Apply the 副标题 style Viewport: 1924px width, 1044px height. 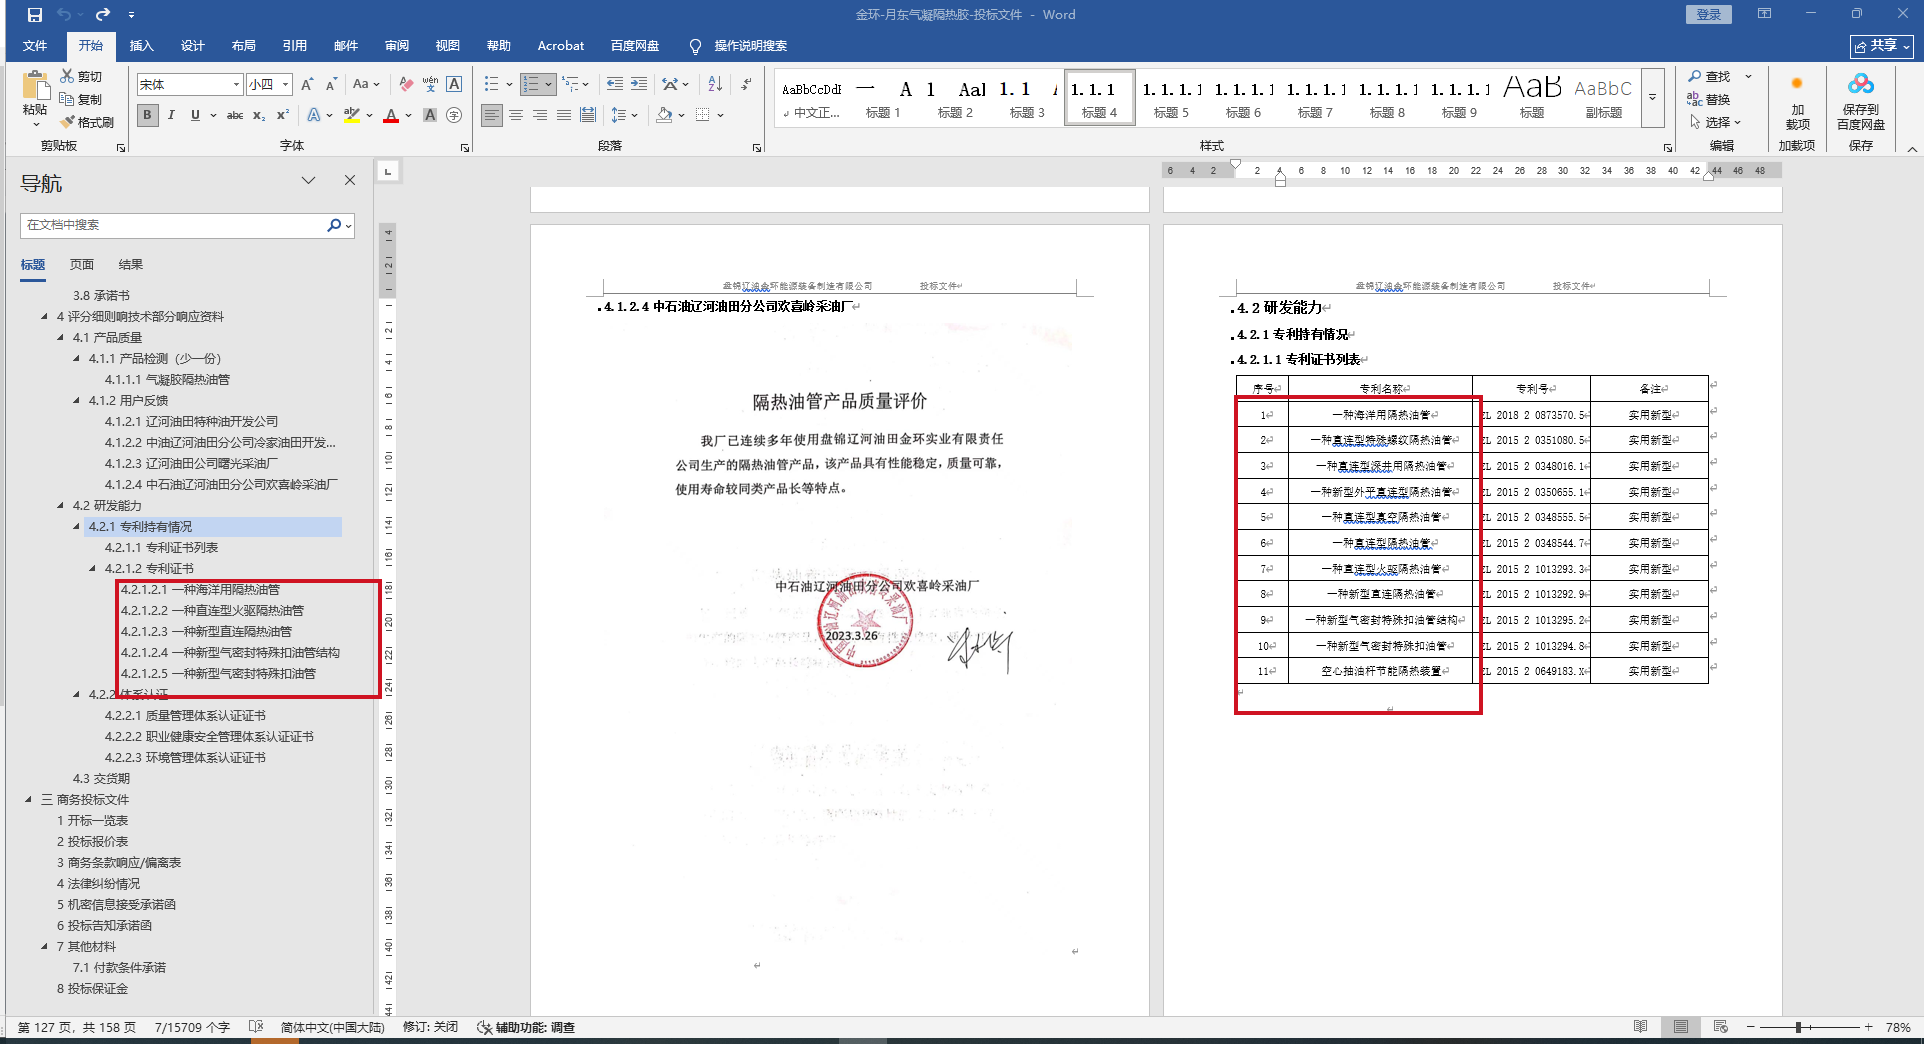(x=1603, y=98)
